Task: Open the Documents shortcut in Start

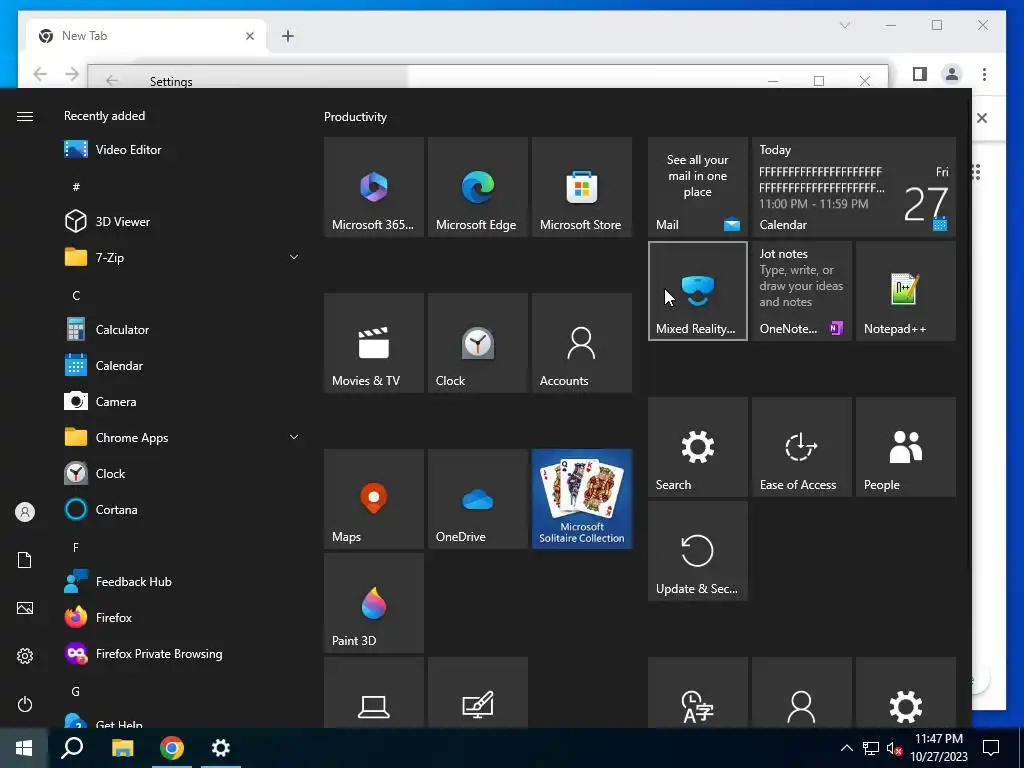Action: pos(25,560)
